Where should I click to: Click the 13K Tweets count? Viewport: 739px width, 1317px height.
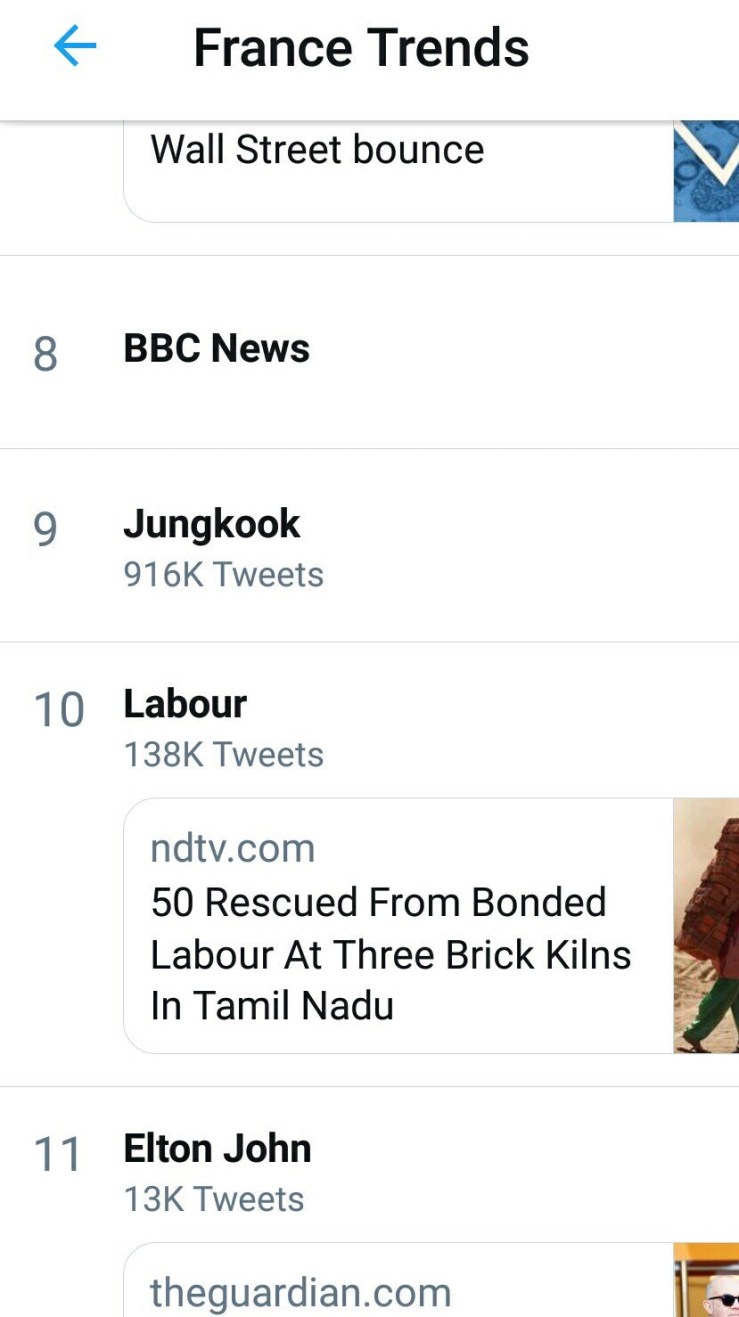tap(213, 1199)
